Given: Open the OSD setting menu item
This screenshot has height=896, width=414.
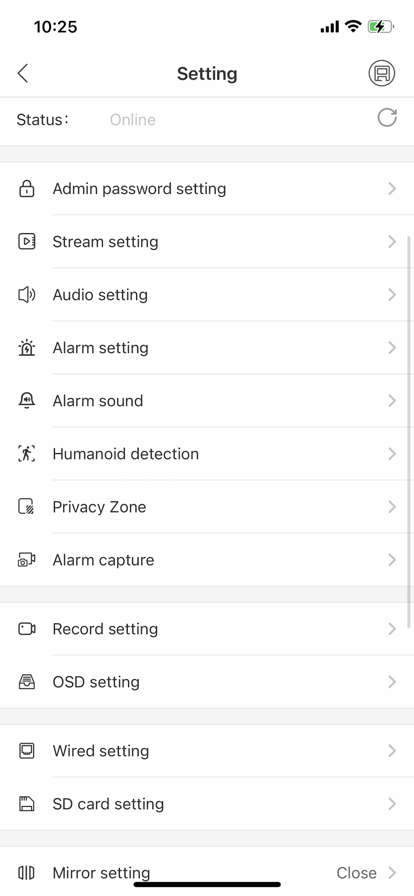Looking at the screenshot, I should pos(207,682).
